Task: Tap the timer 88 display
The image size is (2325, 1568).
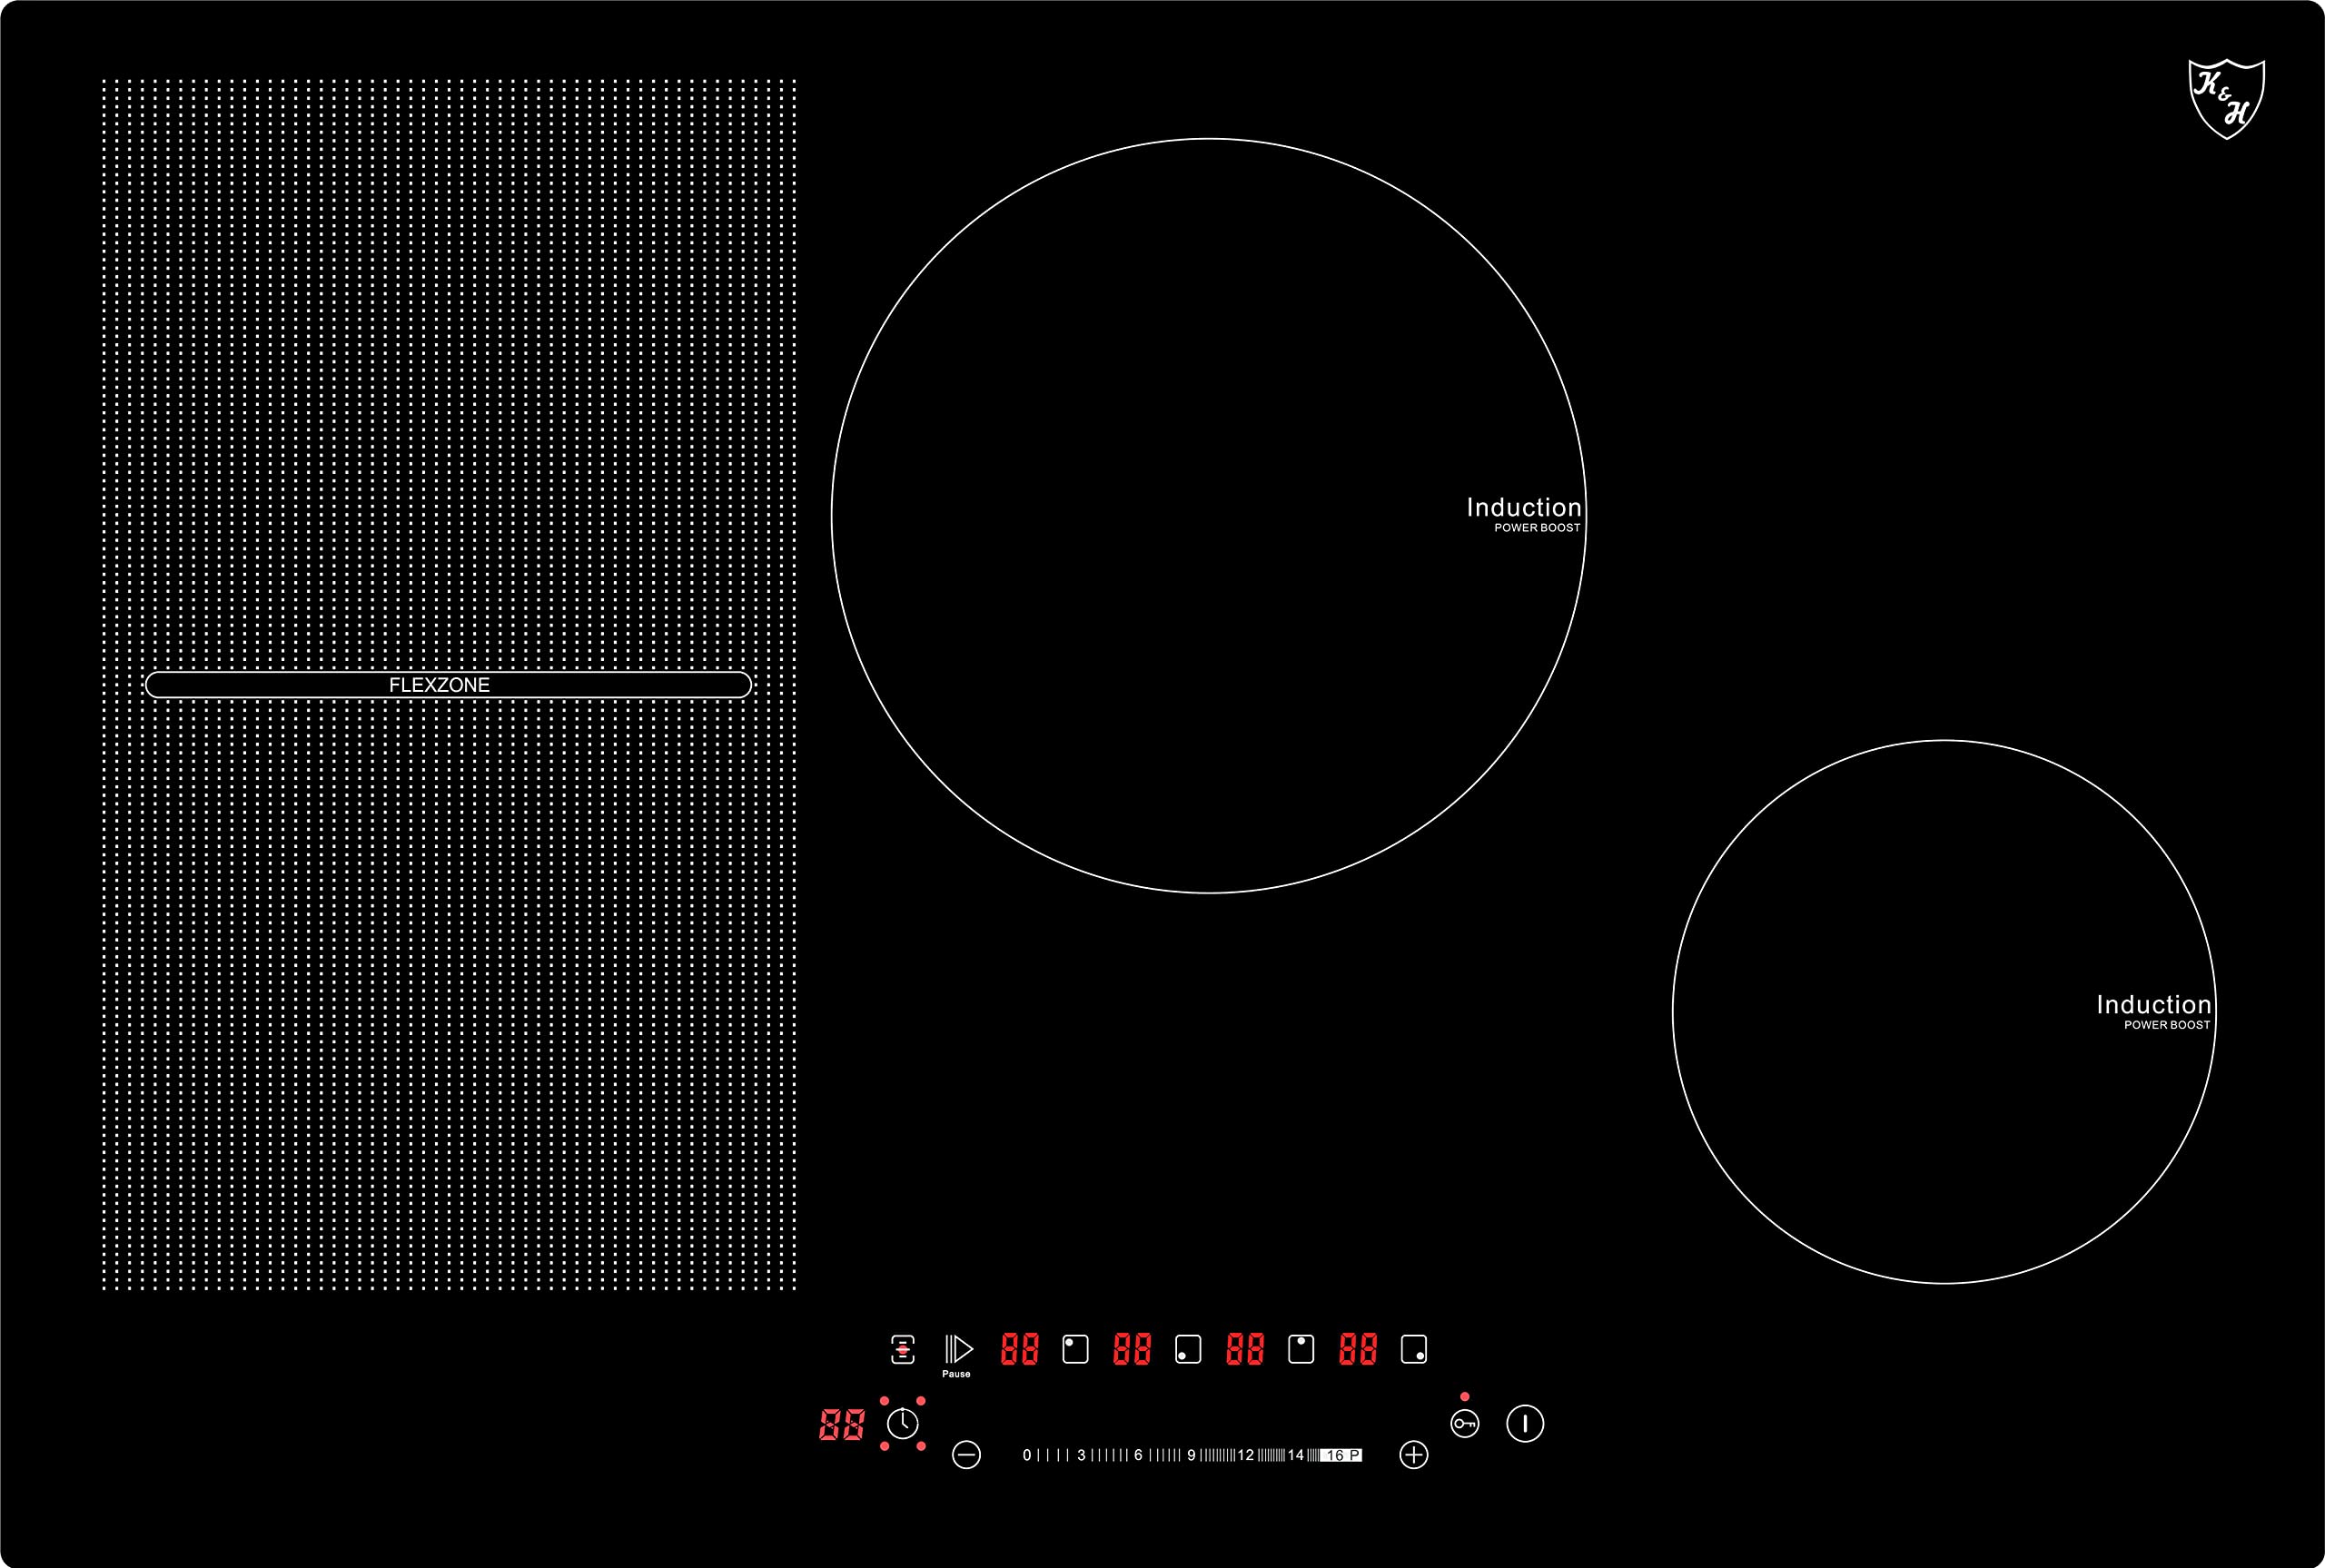Action: [842, 1424]
